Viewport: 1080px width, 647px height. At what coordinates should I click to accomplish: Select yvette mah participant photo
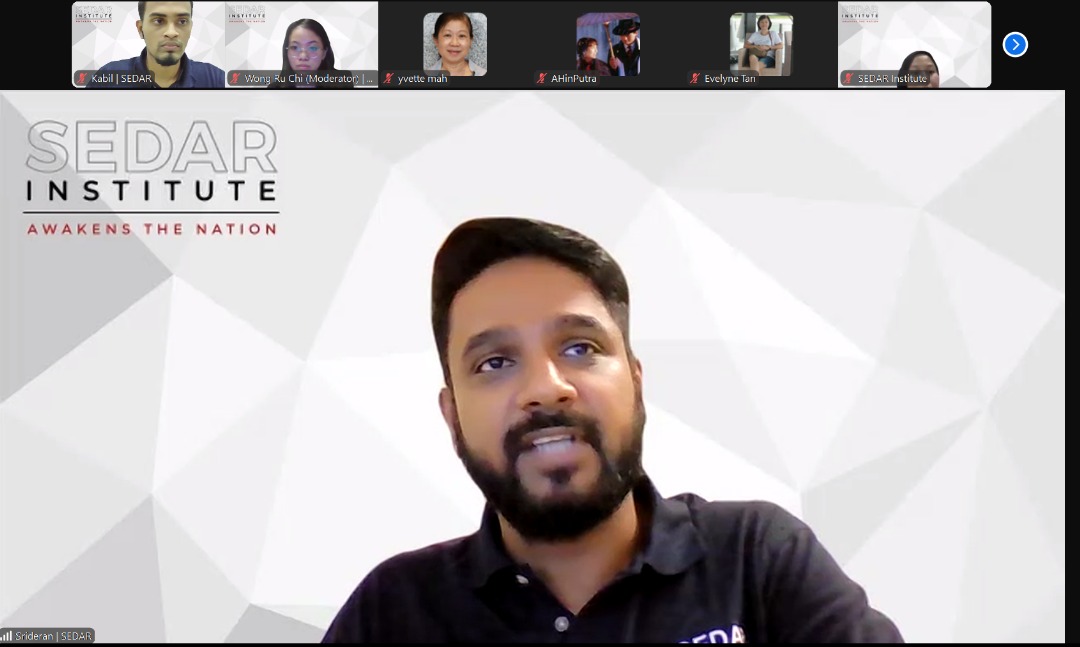(x=455, y=44)
